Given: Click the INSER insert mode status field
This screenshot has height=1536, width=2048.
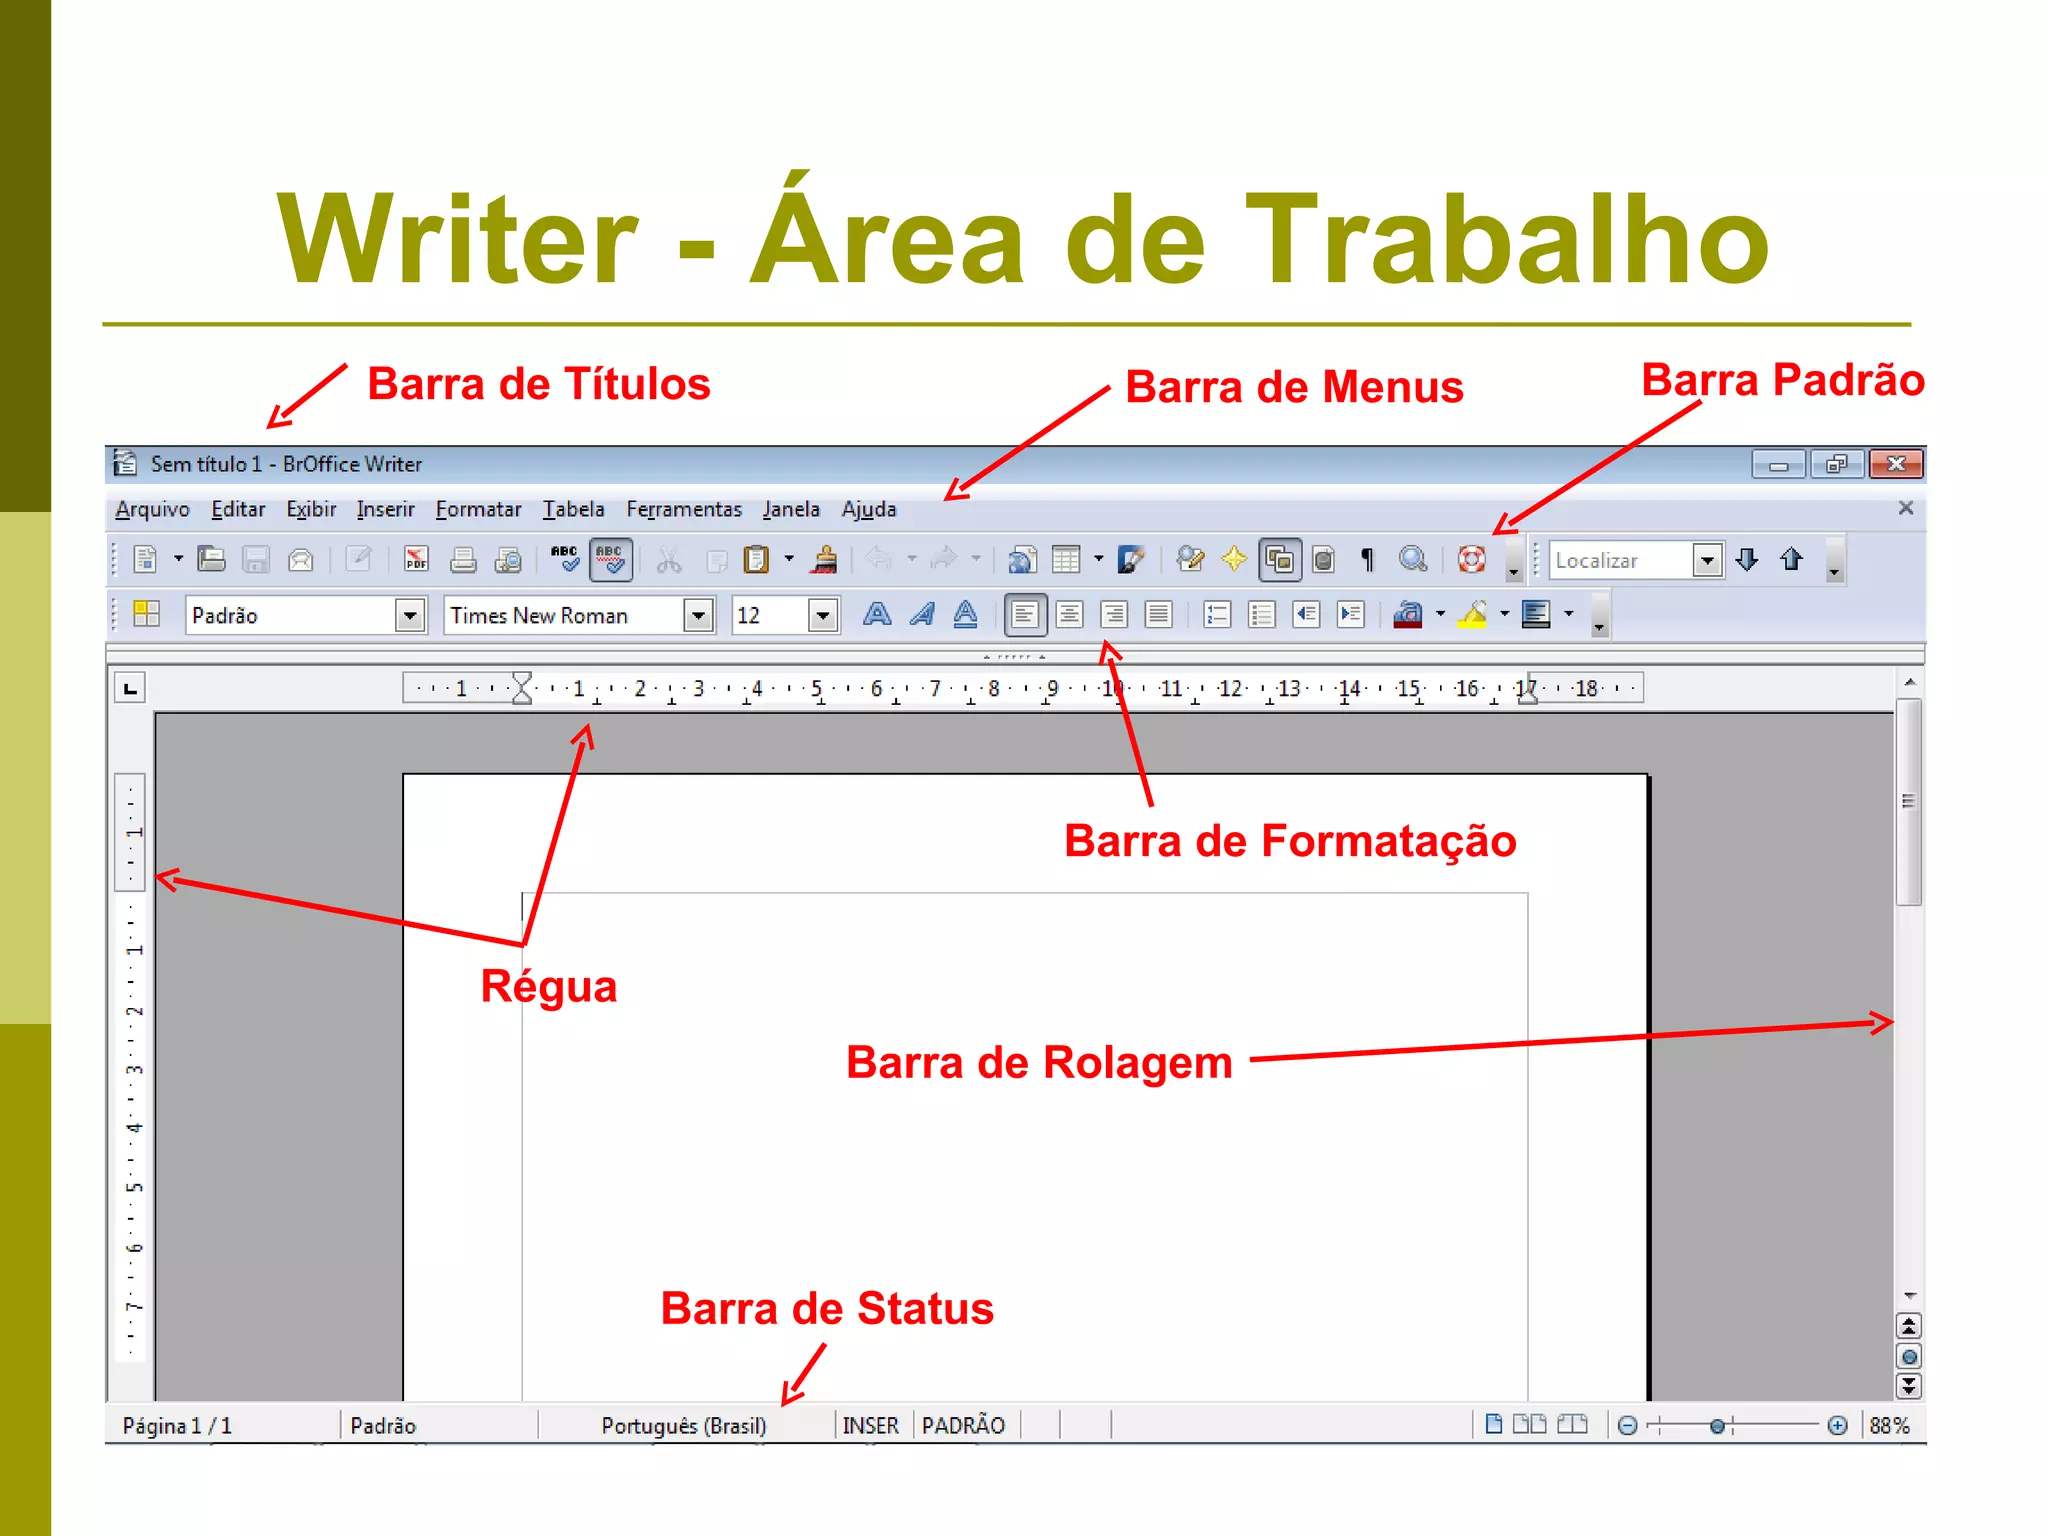Looking at the screenshot, I should [x=870, y=1425].
